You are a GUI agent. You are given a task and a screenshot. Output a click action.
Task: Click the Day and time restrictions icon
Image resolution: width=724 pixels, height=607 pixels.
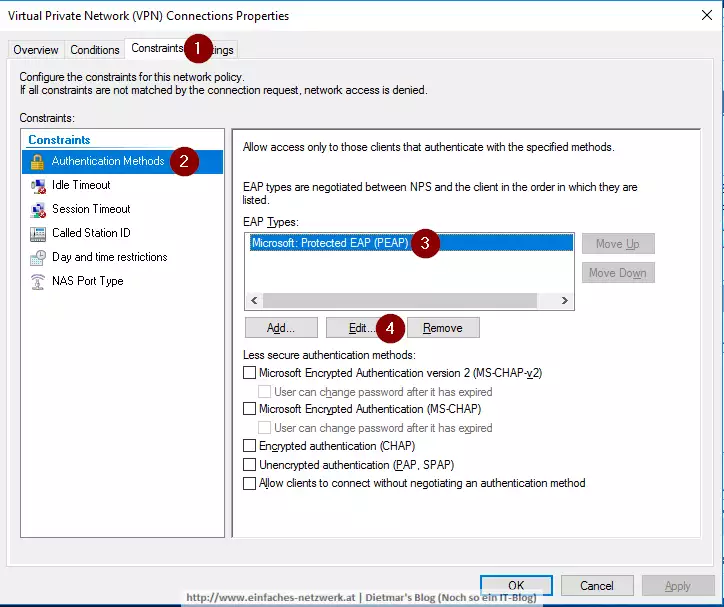tap(38, 257)
